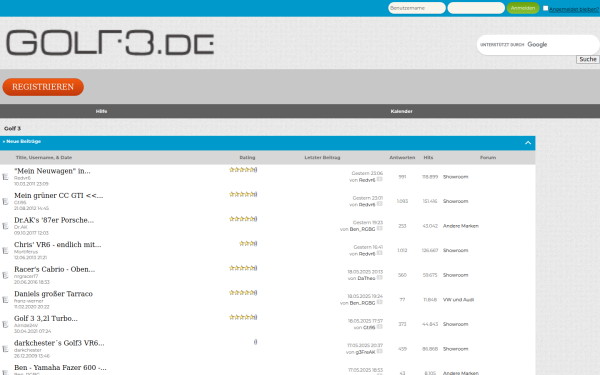The width and height of the screenshot is (600, 375).
Task: Click the Golf 3 breadcrumb
Action: point(12,129)
